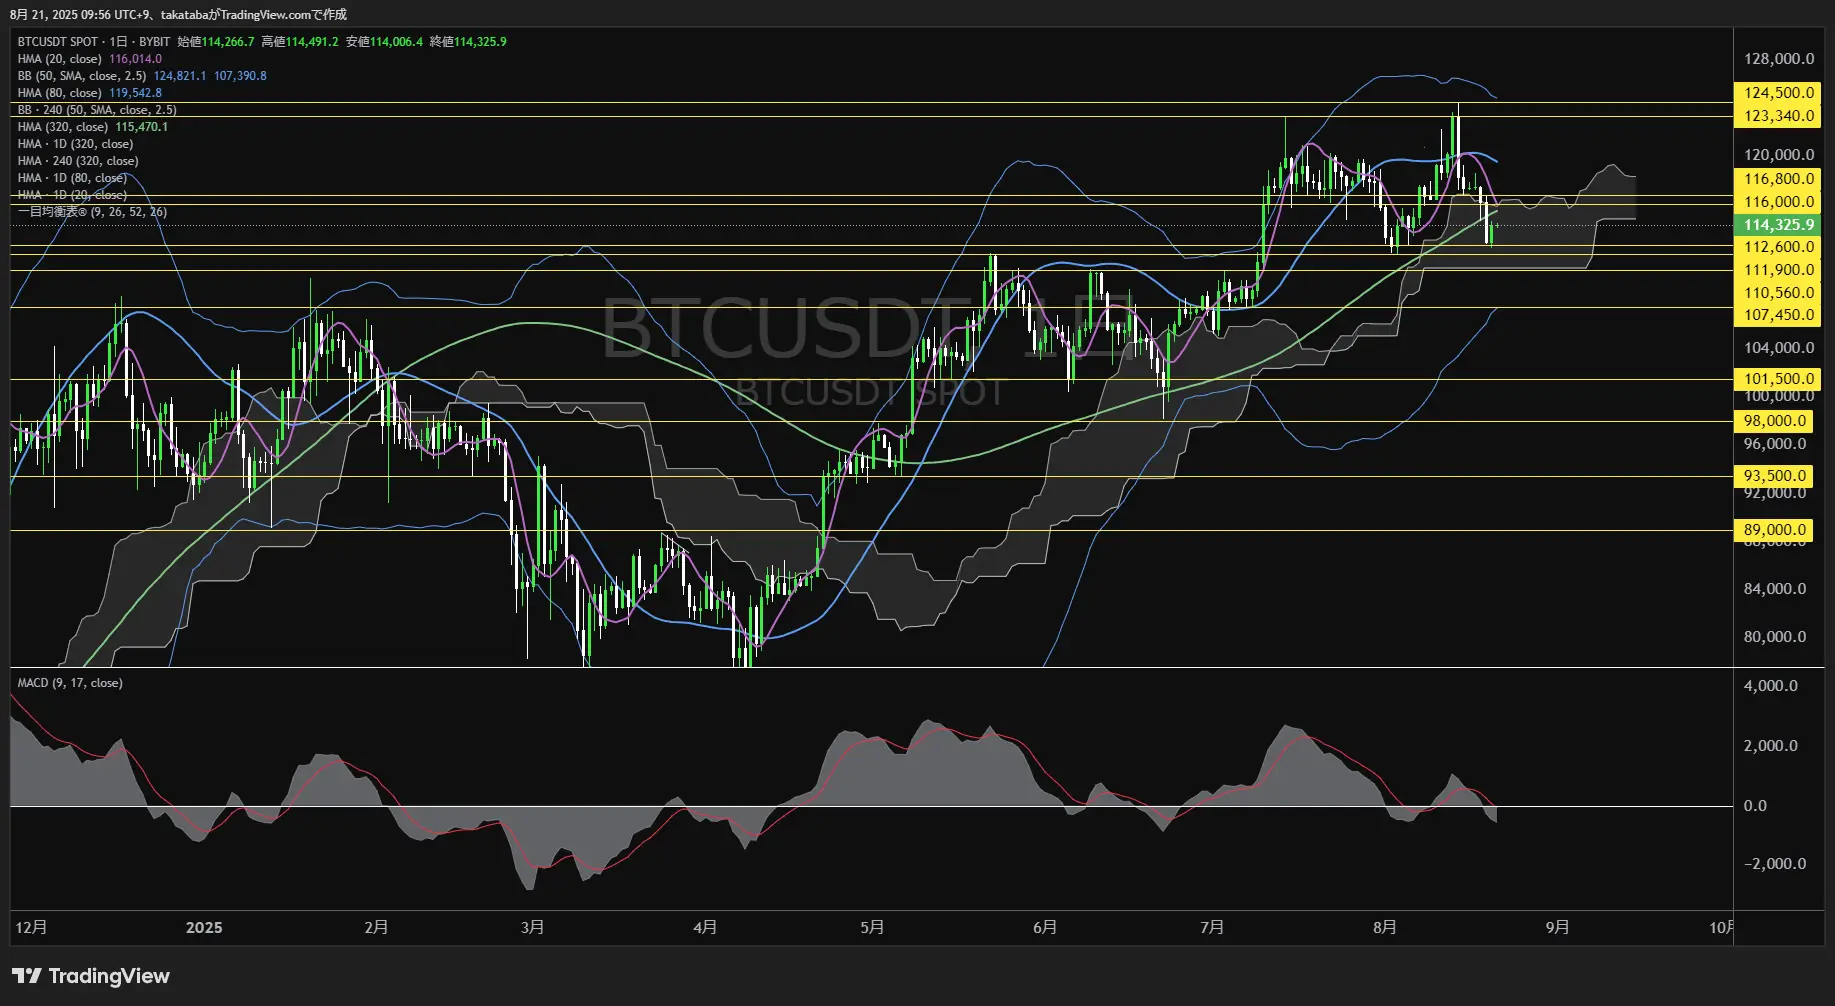
Task: Click the BTCUSDT SPOT · 1日 · BYBIT legend title
Action: tap(94, 42)
